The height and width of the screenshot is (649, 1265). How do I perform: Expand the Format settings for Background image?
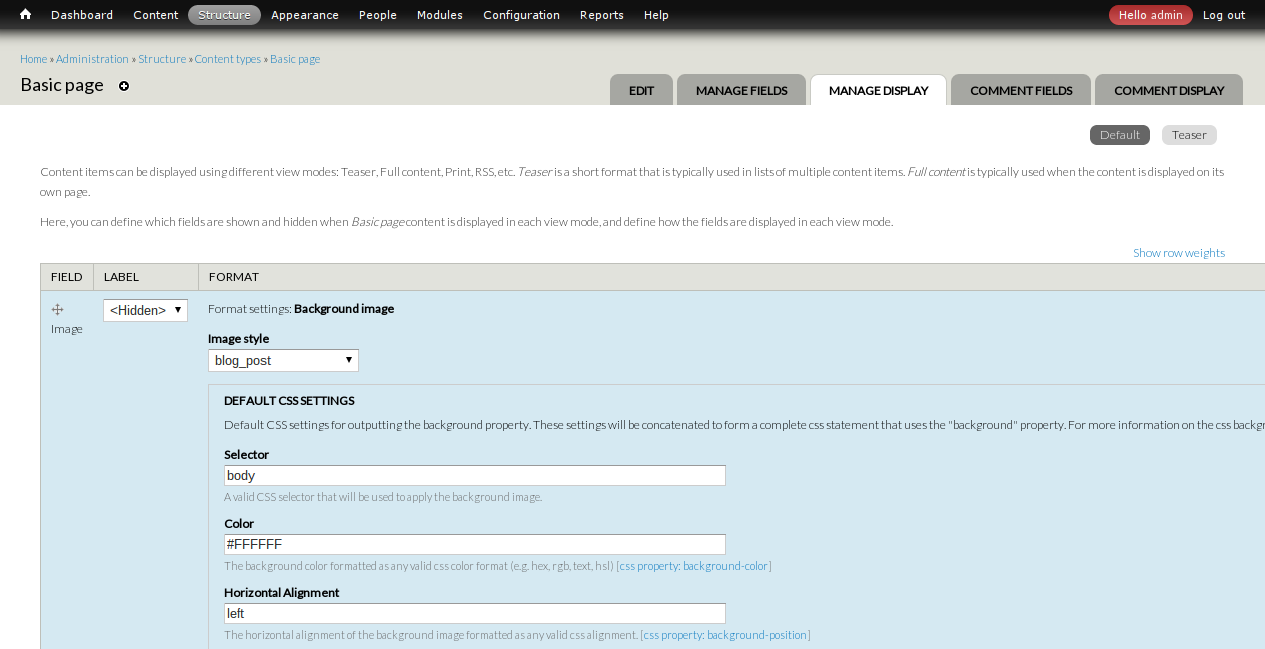pyautogui.click(x=344, y=308)
